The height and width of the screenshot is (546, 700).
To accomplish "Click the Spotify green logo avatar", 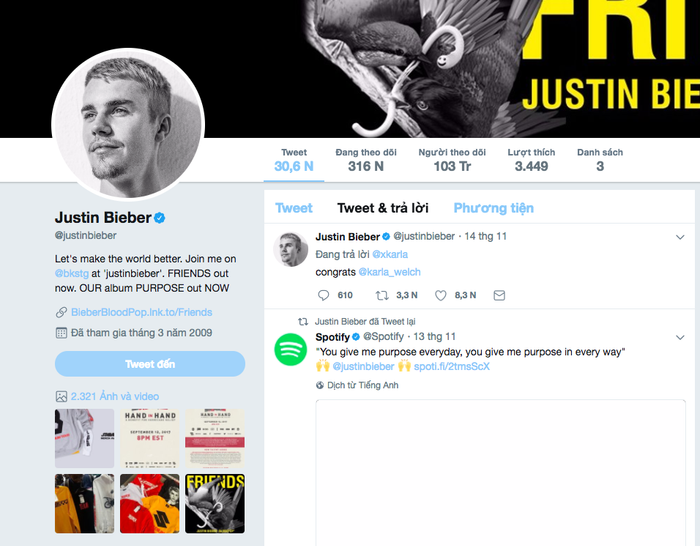I will coord(291,350).
